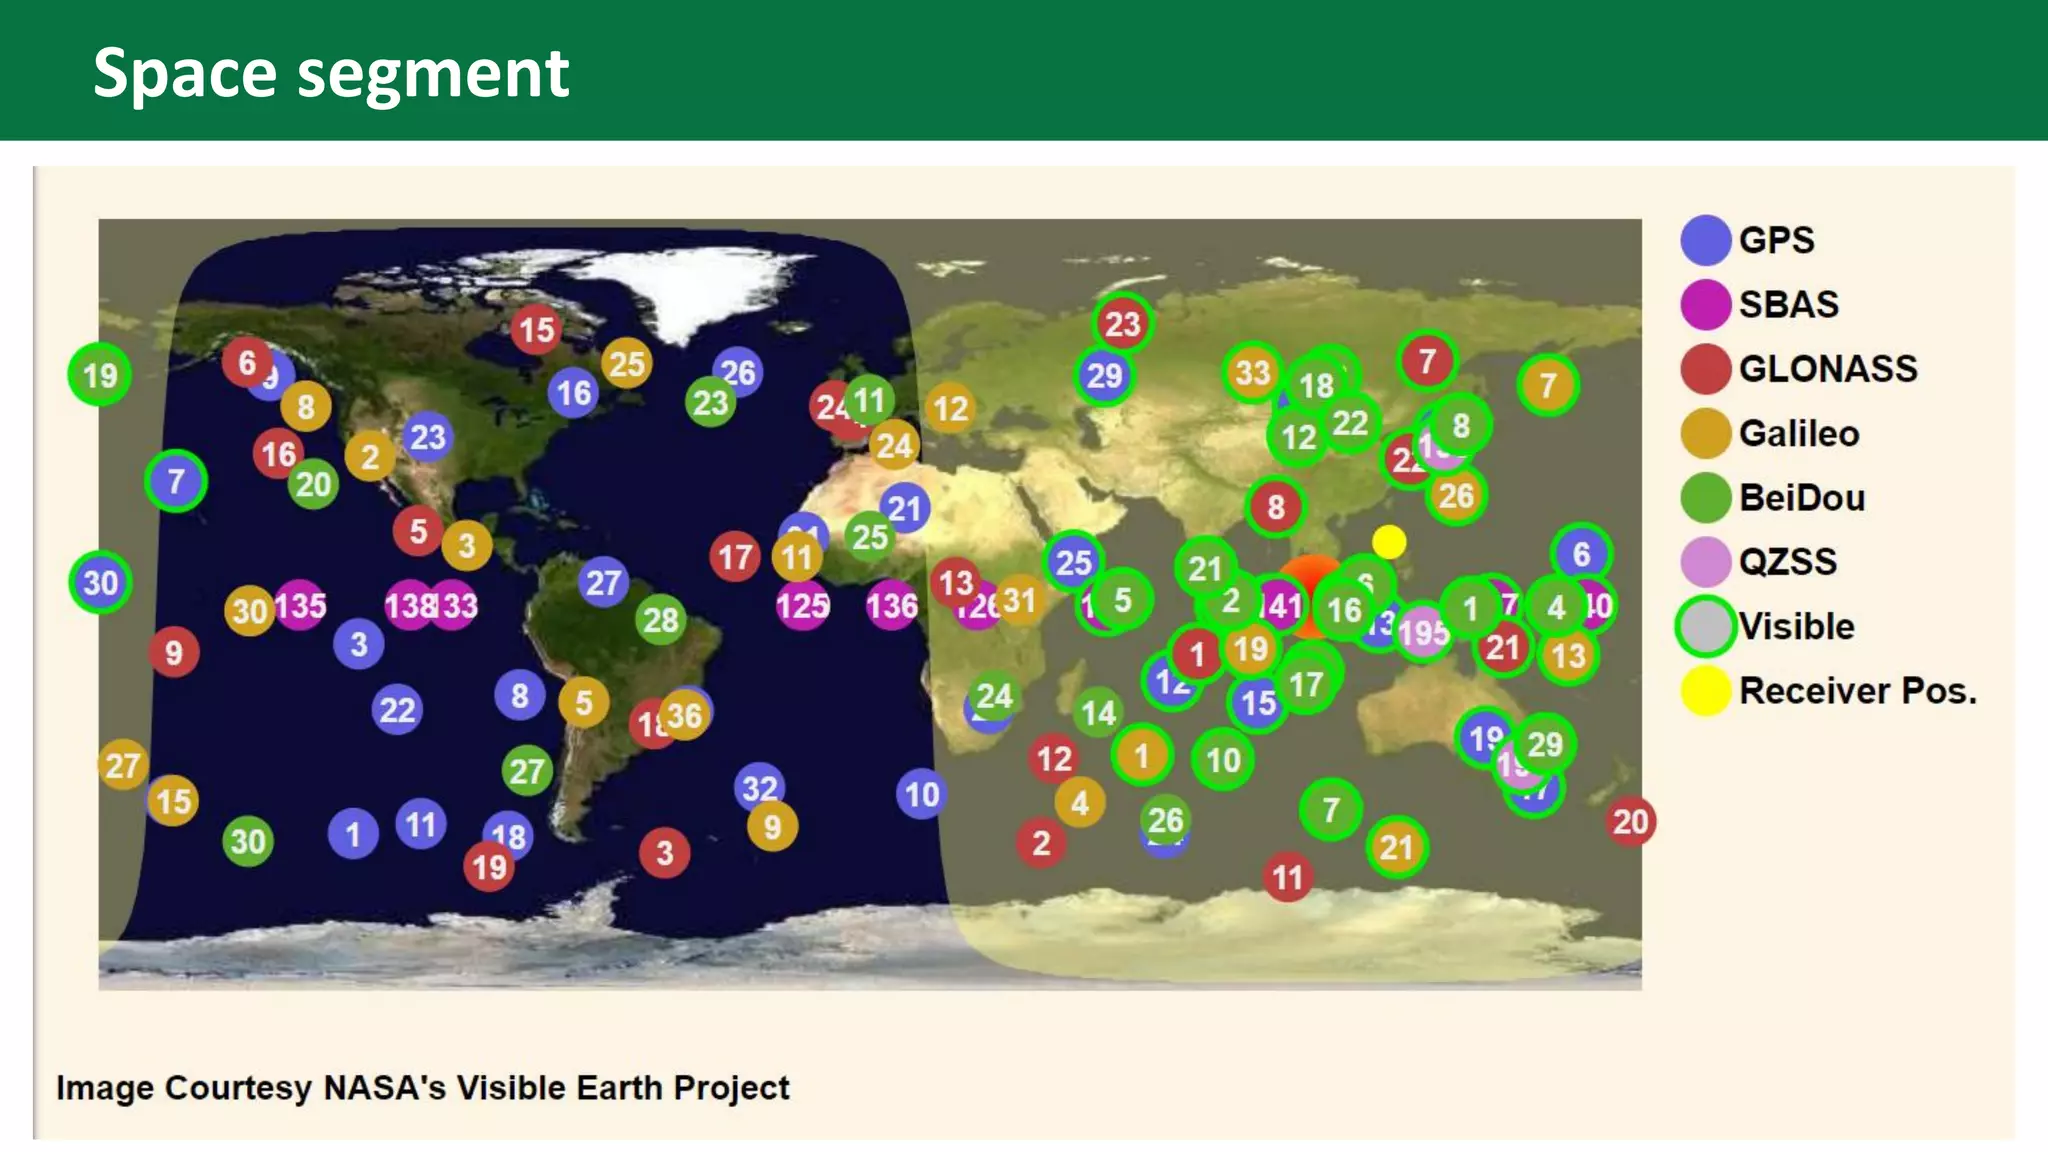Select QZSS satellite 195 near Indonesia

tap(1423, 632)
